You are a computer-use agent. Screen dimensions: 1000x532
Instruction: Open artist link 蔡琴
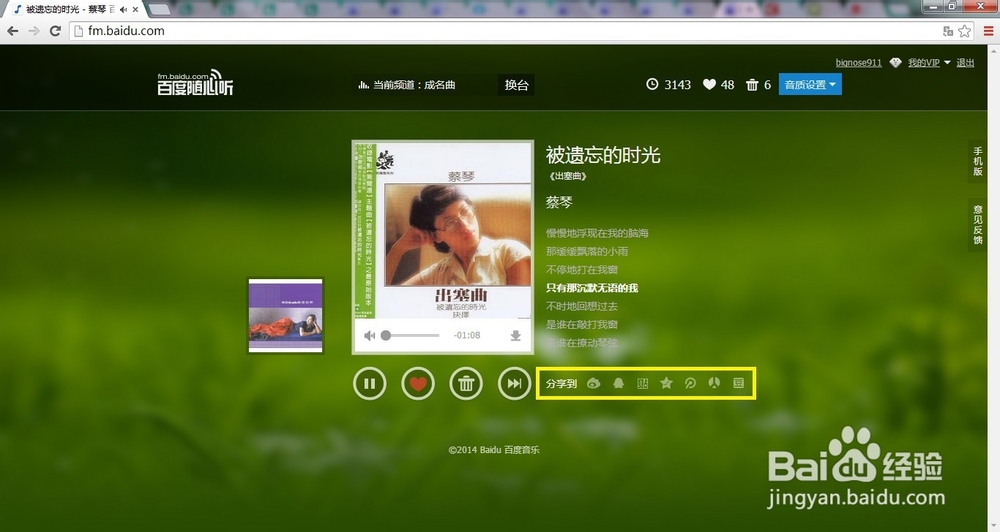(x=559, y=203)
